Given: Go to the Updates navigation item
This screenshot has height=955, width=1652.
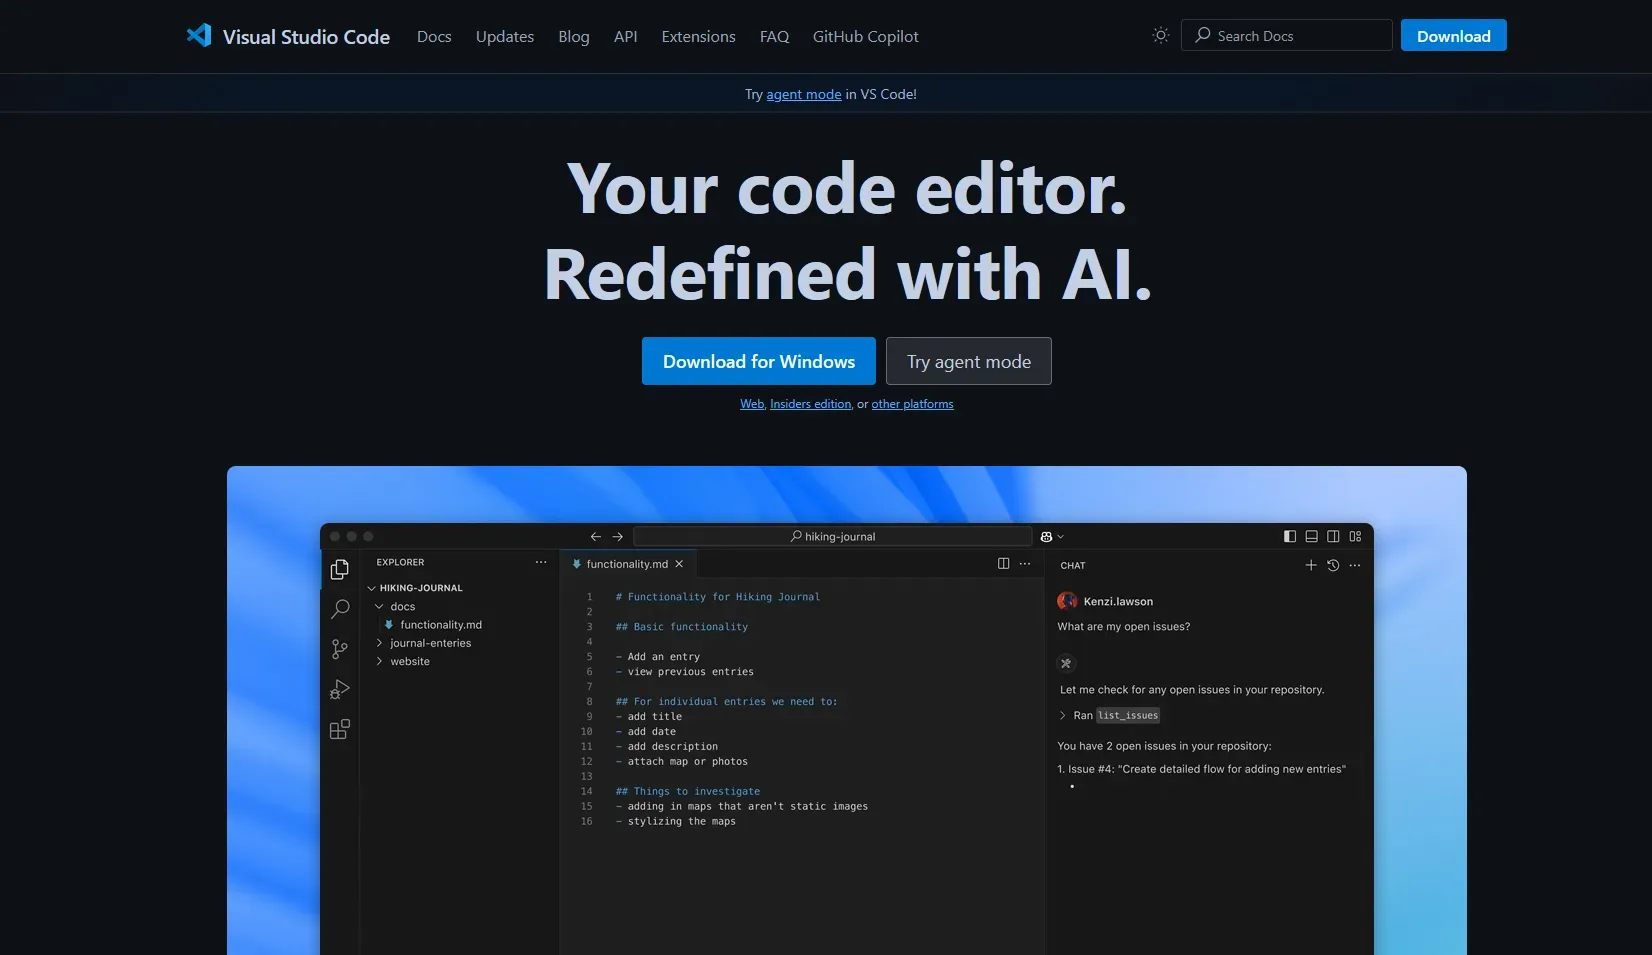Looking at the screenshot, I should (x=504, y=36).
